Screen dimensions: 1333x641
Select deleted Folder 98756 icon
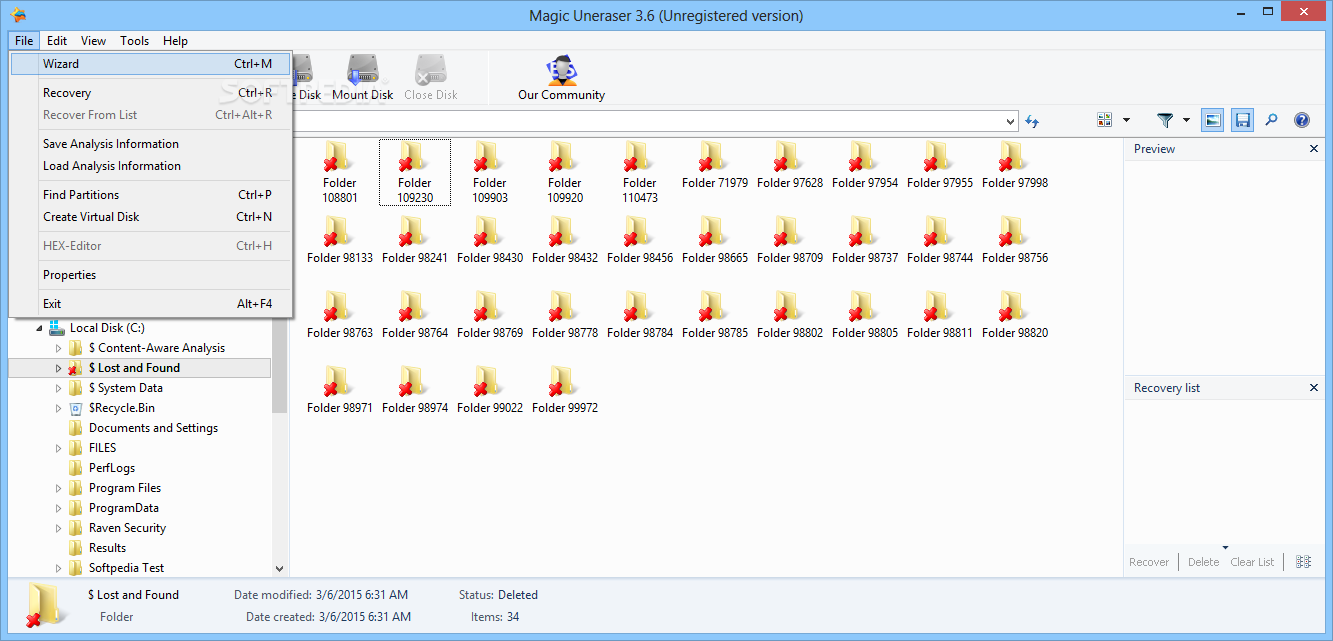coord(1012,233)
